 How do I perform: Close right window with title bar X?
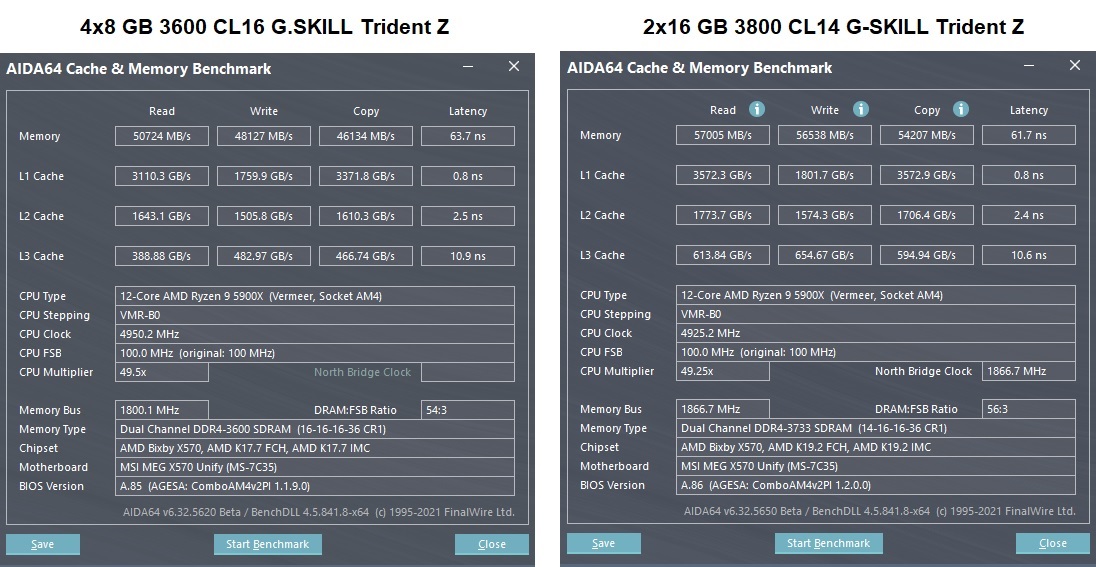pyautogui.click(x=1075, y=65)
